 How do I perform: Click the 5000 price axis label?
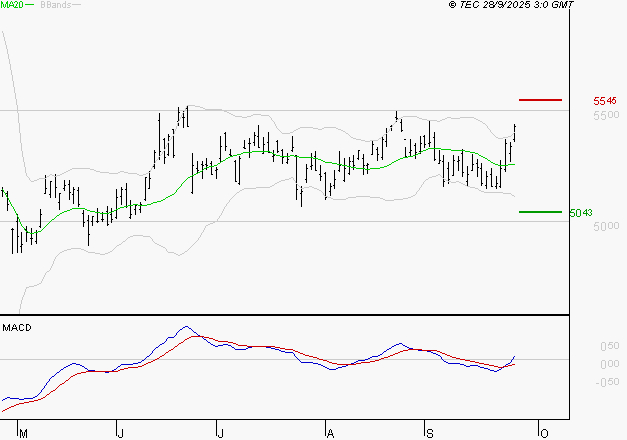606,226
